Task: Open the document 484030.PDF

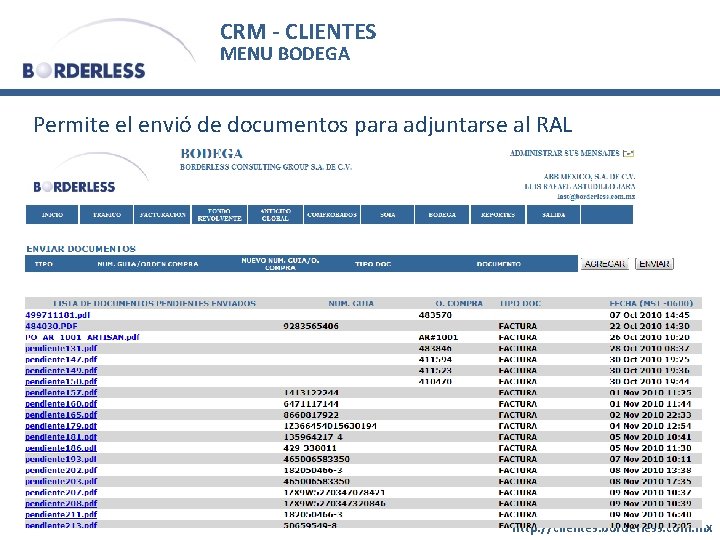Action: 51,326
